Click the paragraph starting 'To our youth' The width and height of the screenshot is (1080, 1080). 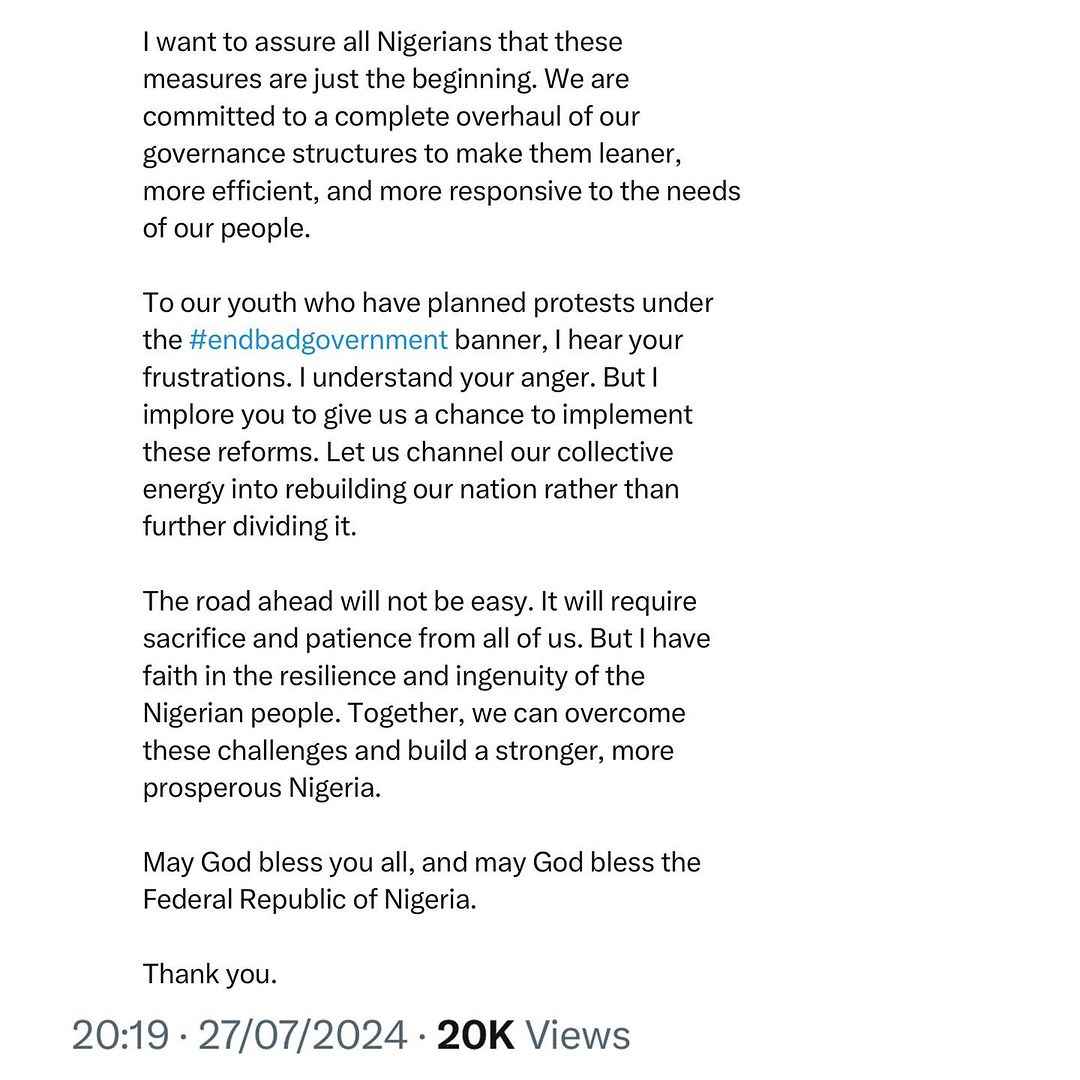428,415
